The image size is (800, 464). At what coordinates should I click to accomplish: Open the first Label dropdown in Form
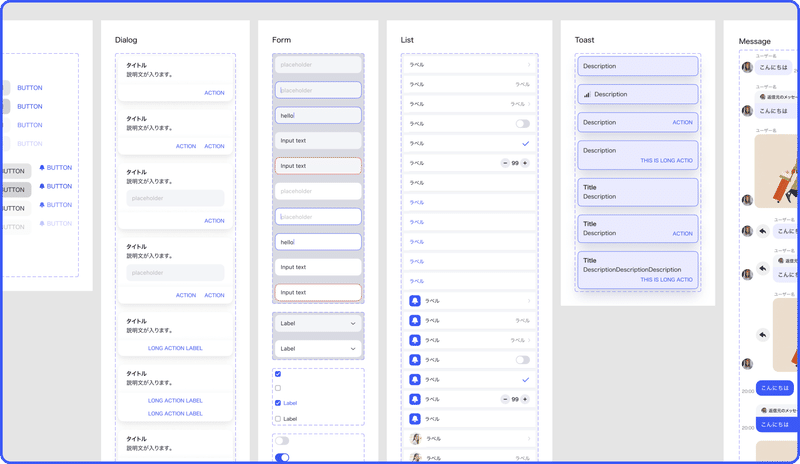(x=318, y=324)
